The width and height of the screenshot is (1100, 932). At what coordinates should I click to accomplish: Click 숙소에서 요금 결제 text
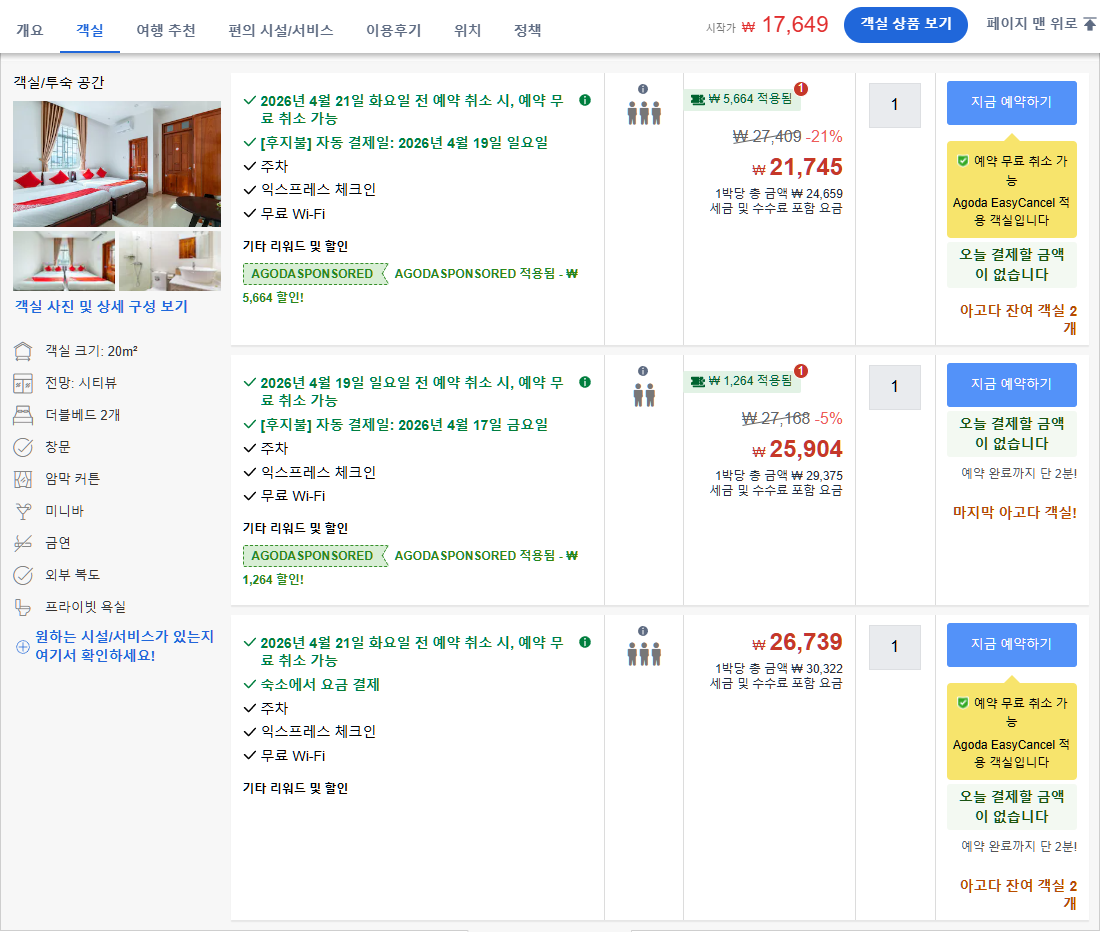(320, 684)
